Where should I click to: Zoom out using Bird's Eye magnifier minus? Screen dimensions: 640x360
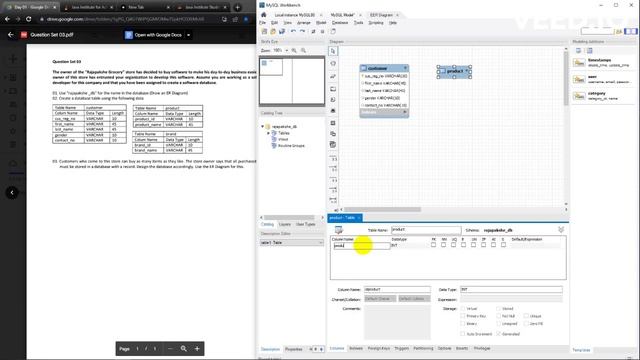click(303, 51)
